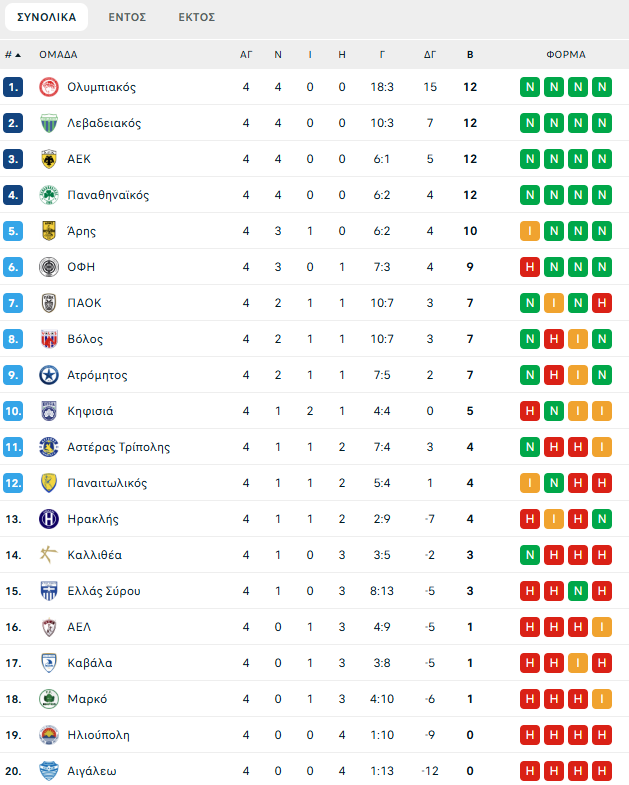Switch to the ΕΚΤΟΣ tab
The height and width of the screenshot is (785, 629).
[x=196, y=17]
